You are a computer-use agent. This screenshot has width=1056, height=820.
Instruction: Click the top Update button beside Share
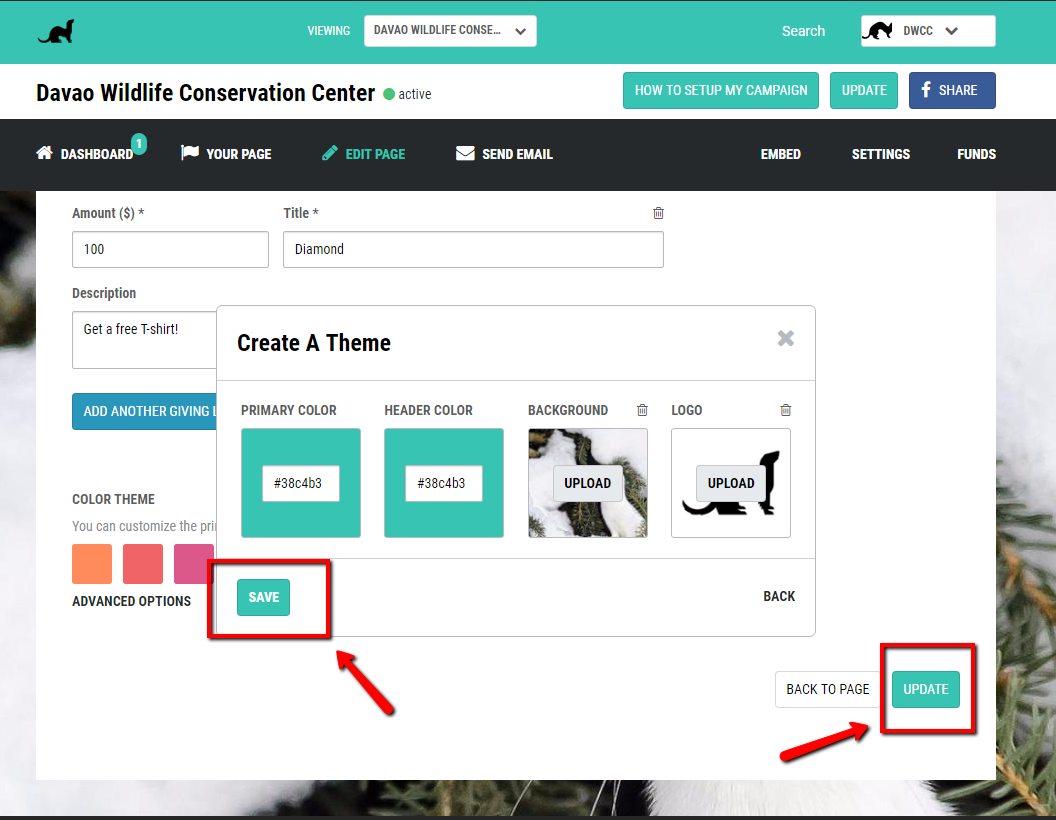pos(863,90)
